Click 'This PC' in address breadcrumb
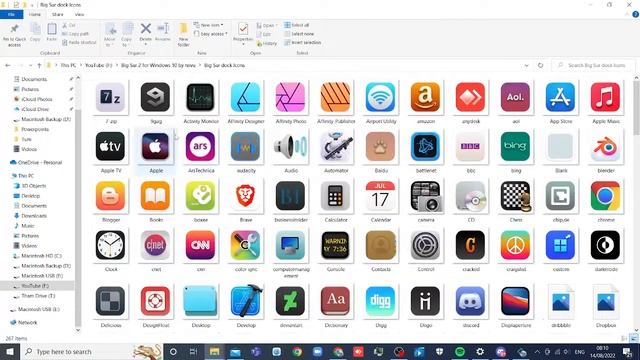 pos(68,65)
